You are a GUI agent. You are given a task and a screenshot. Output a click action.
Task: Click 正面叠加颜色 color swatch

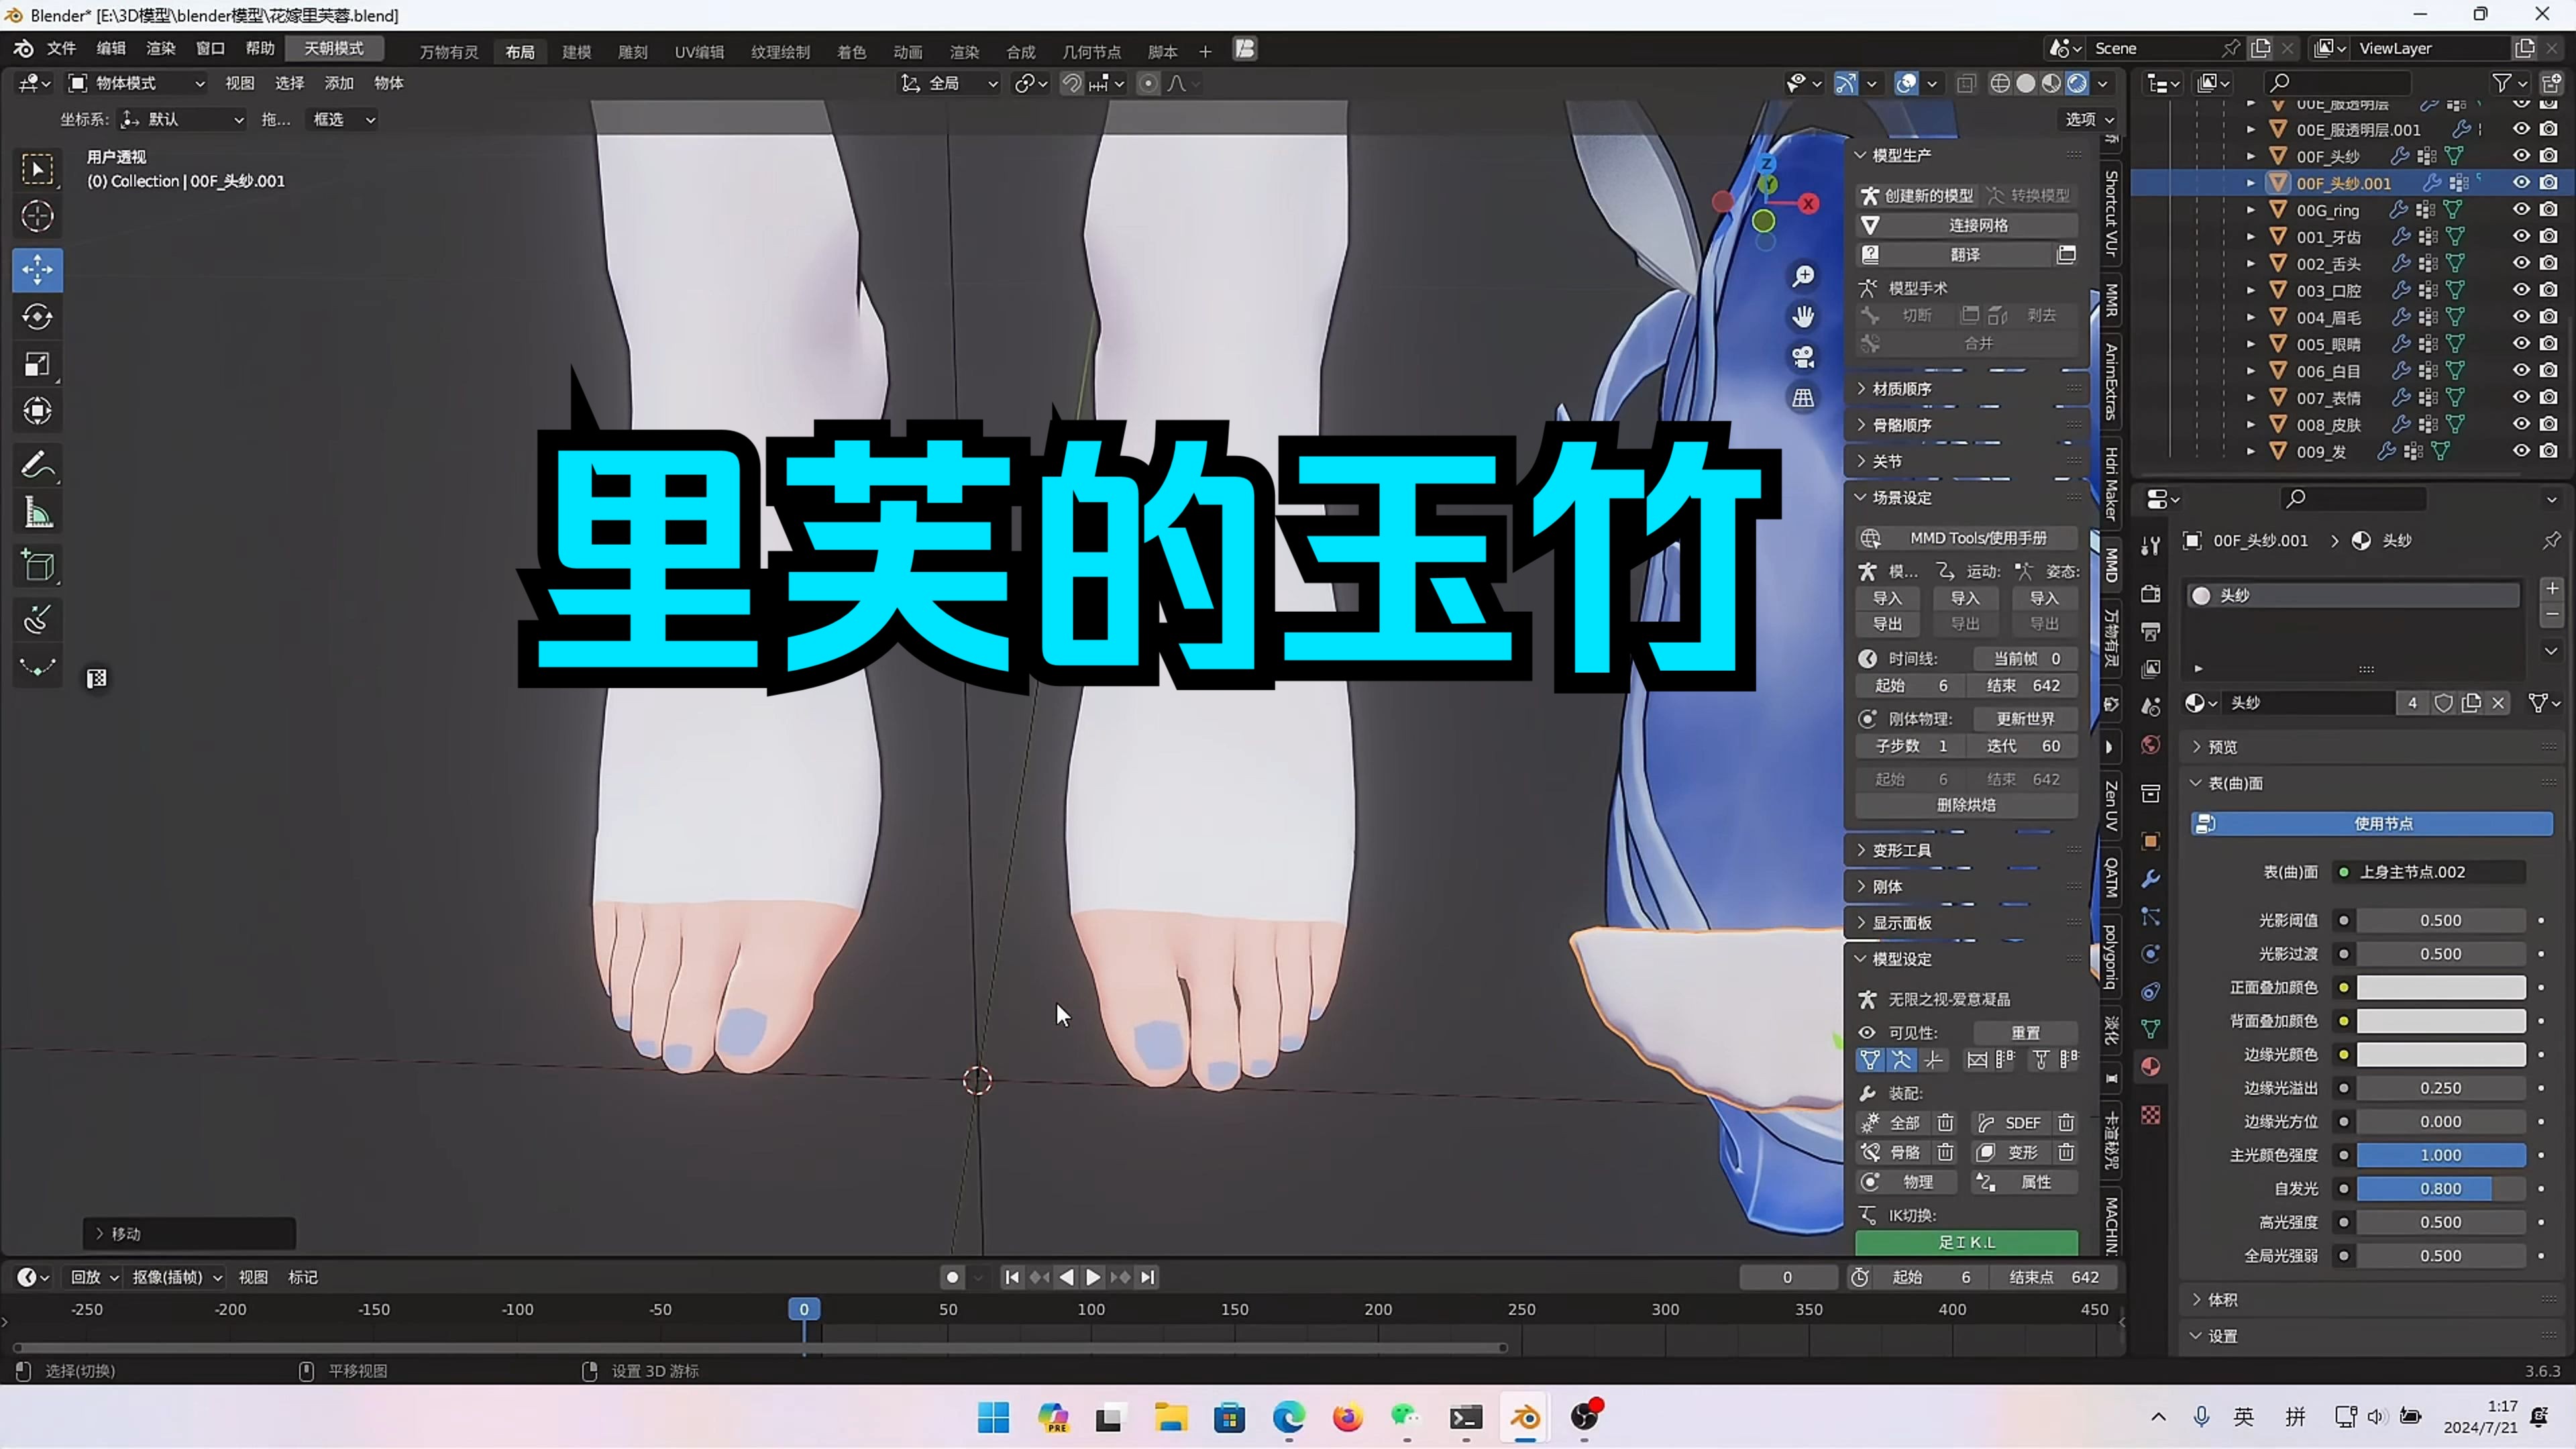(x=2441, y=987)
